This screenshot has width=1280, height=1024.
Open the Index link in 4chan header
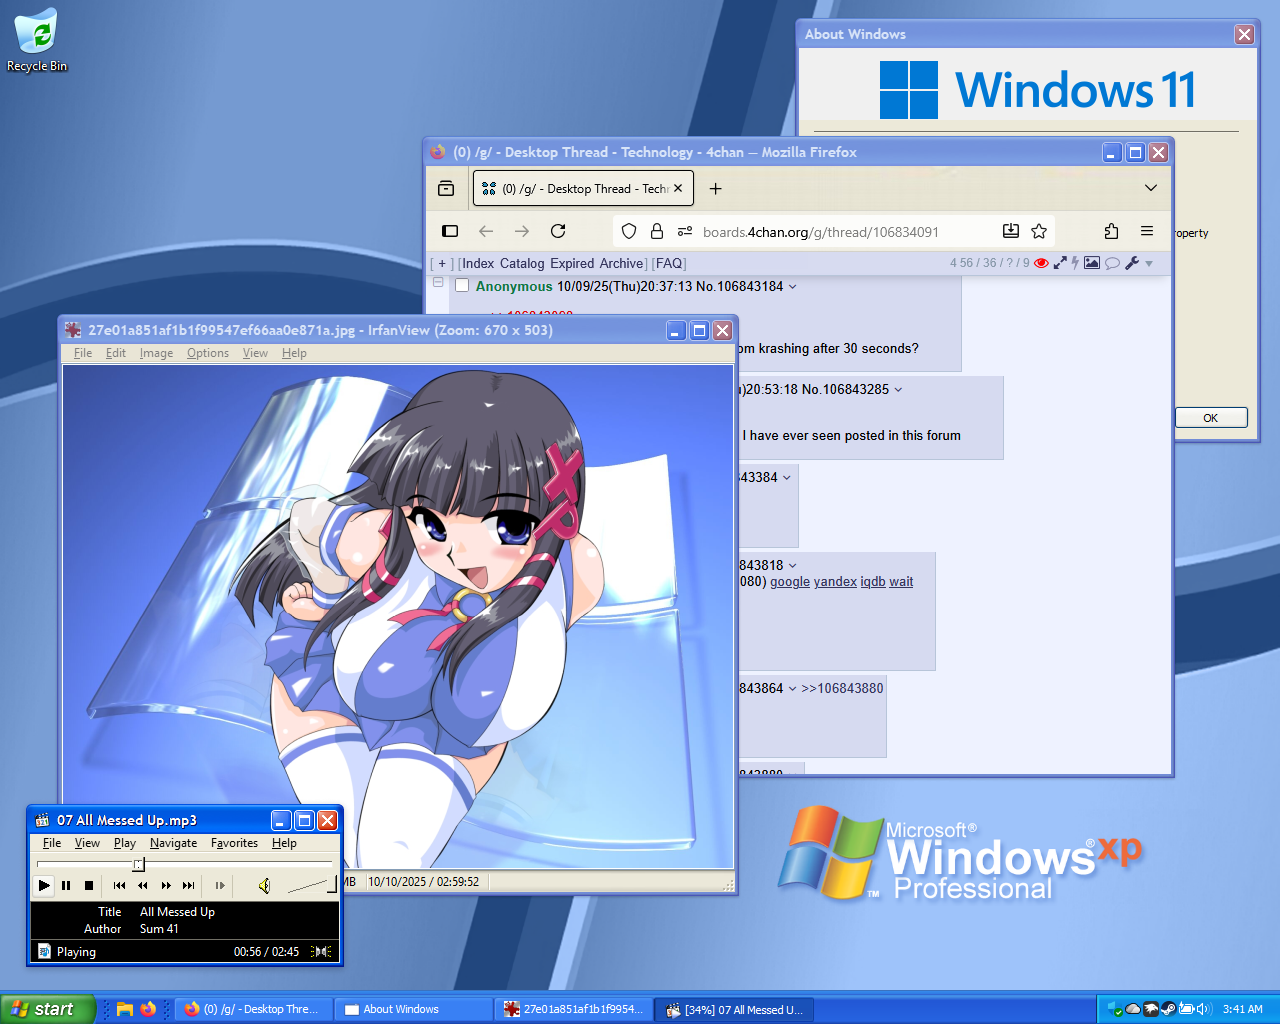click(x=478, y=264)
